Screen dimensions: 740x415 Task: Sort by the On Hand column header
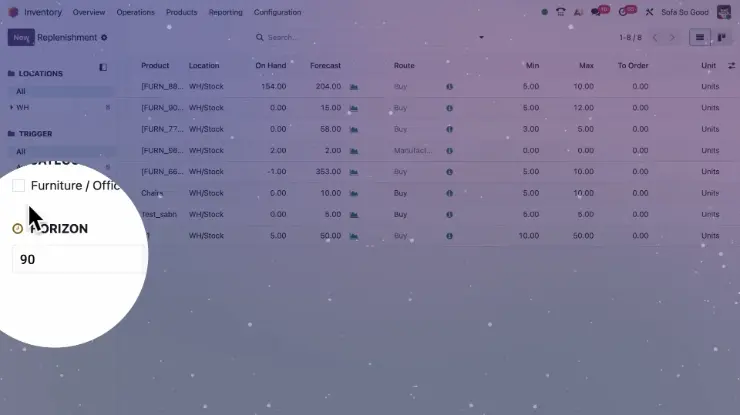[270, 66]
